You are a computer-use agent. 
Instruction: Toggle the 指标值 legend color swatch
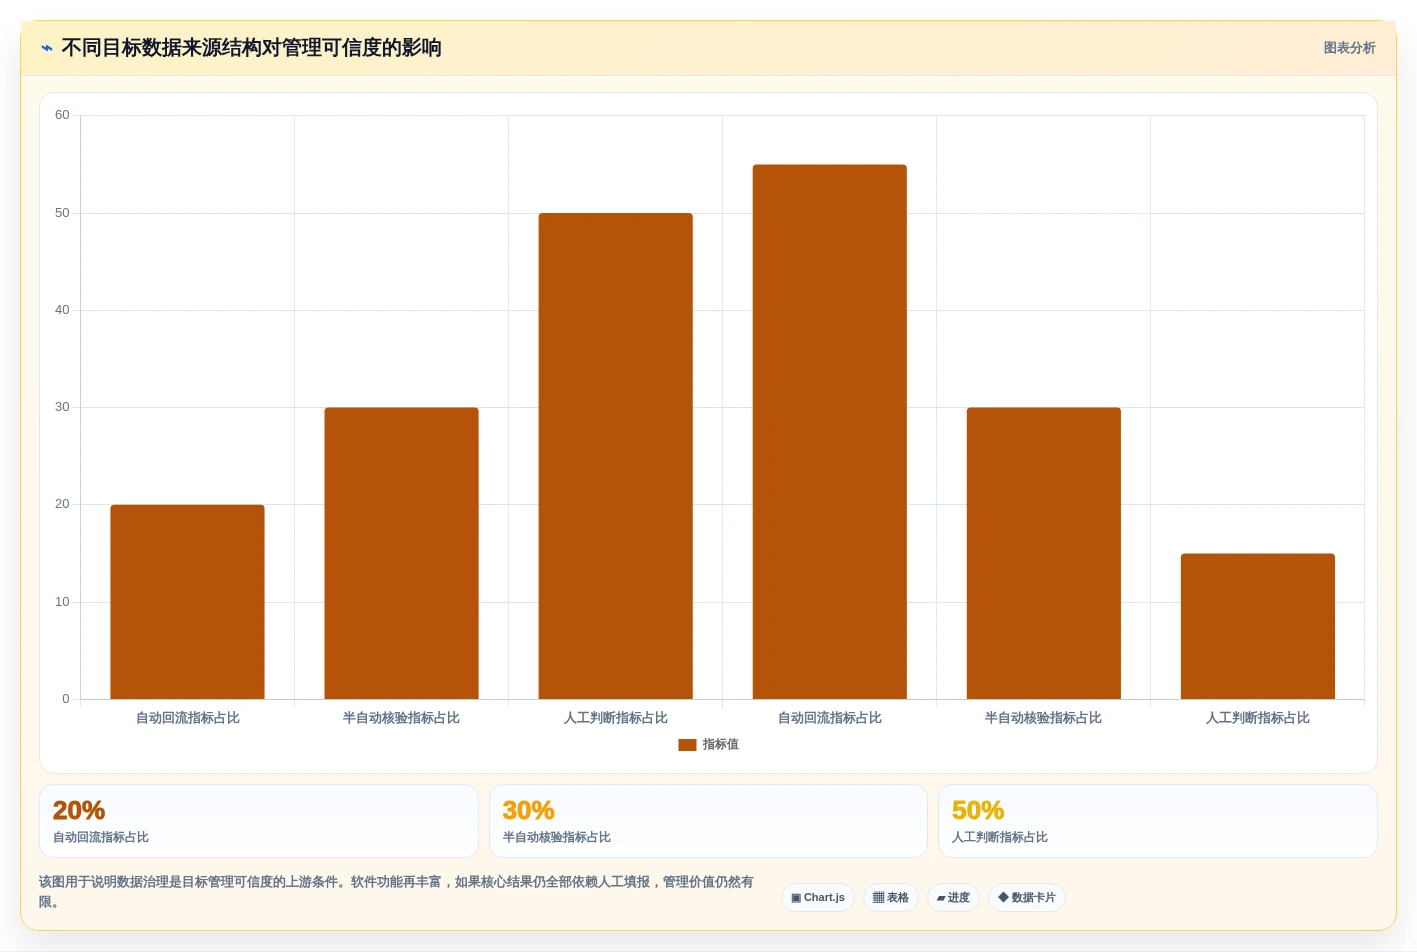click(x=687, y=745)
